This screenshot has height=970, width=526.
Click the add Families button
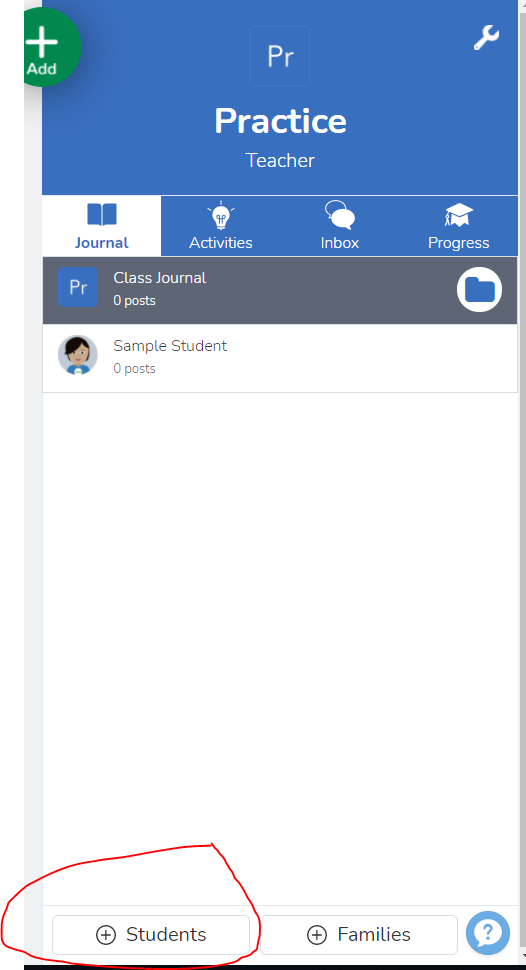(359, 935)
